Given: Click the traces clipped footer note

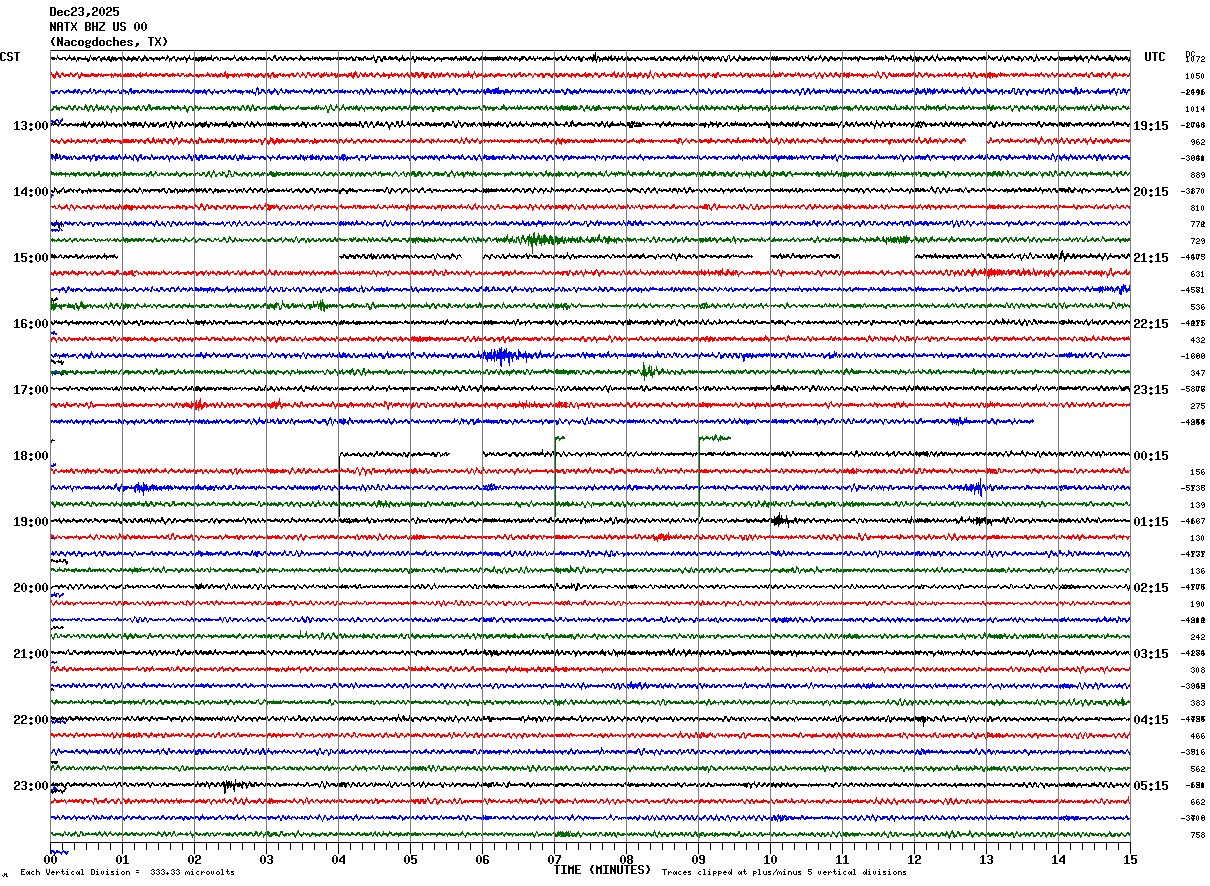Looking at the screenshot, I should [x=784, y=872].
